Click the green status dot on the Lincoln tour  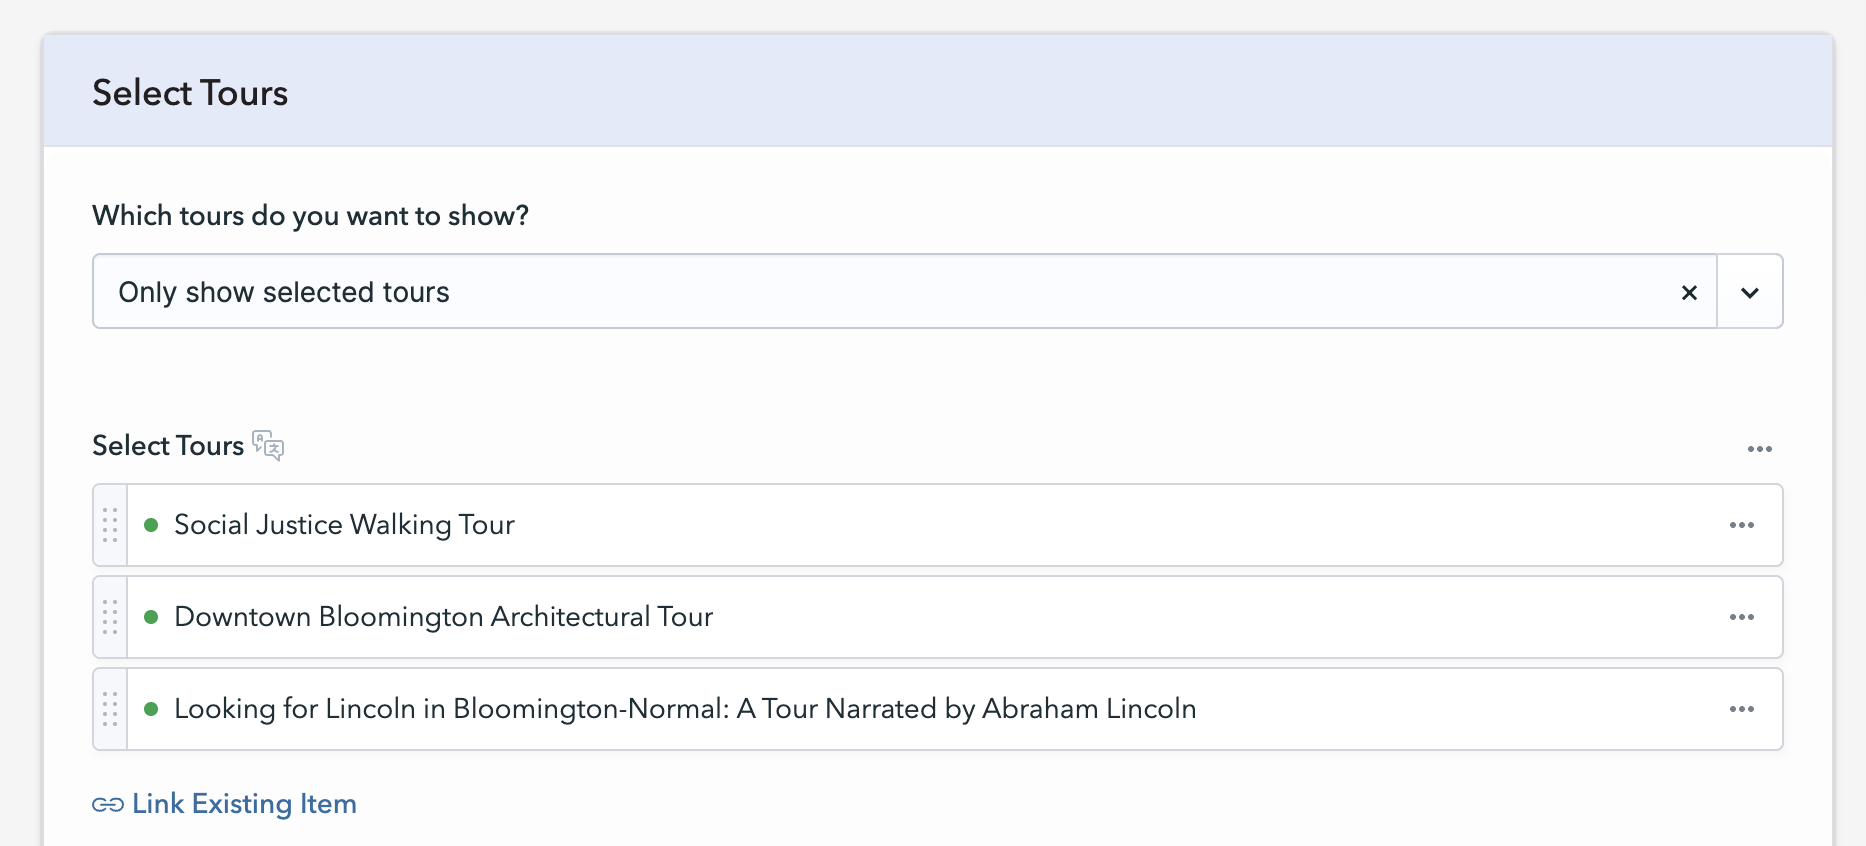(151, 709)
